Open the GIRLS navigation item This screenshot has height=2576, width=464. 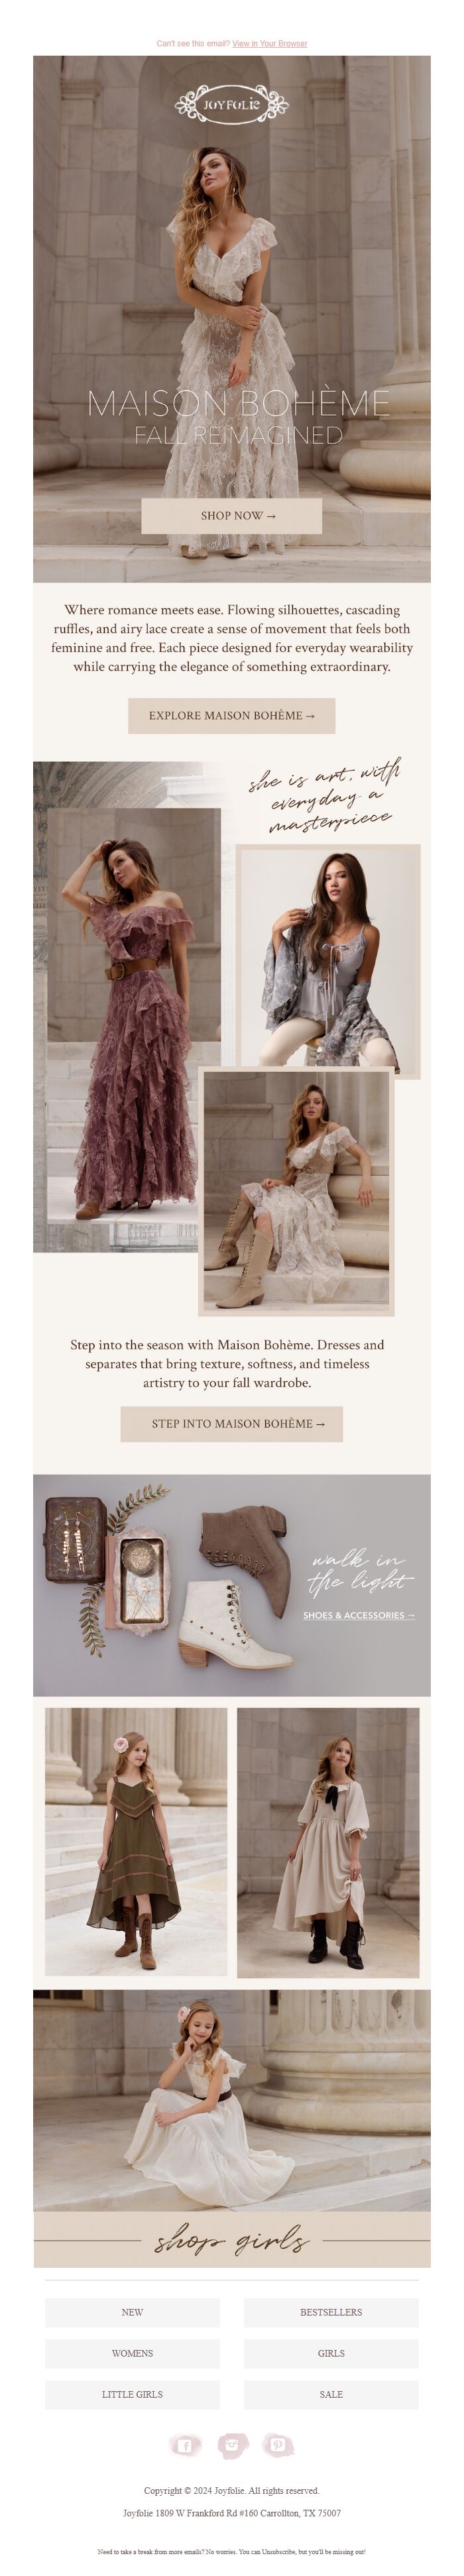(x=331, y=2353)
